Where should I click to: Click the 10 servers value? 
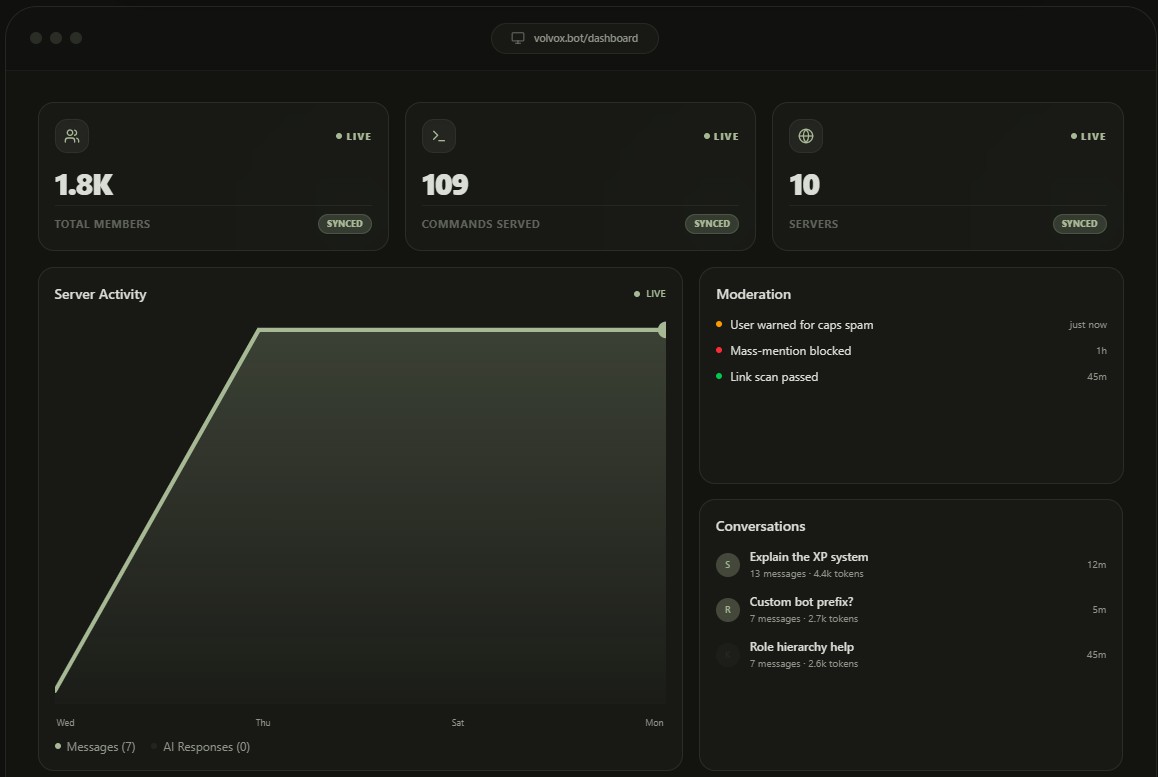pyautogui.click(x=804, y=185)
